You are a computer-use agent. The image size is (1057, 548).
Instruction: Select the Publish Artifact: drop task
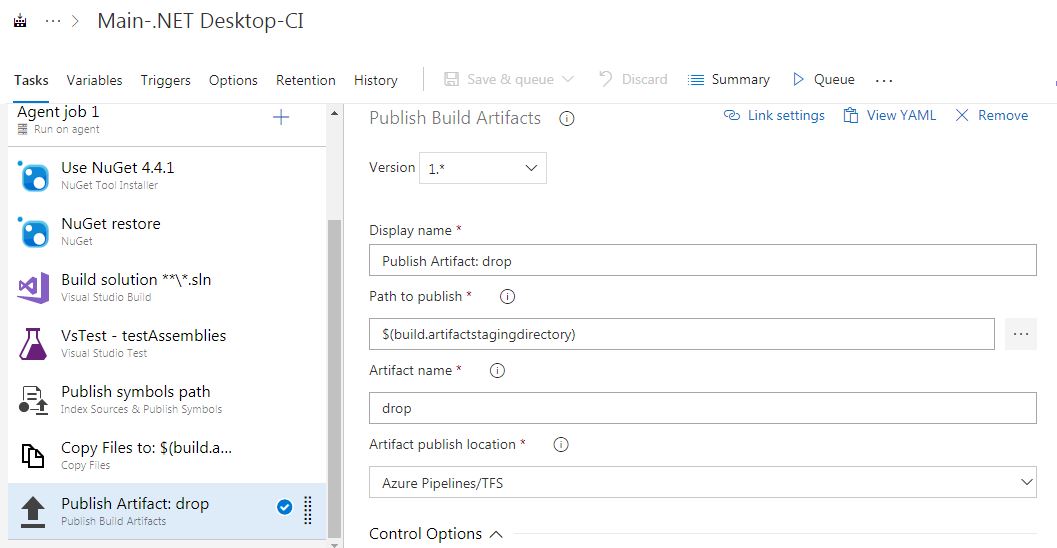tap(167, 511)
